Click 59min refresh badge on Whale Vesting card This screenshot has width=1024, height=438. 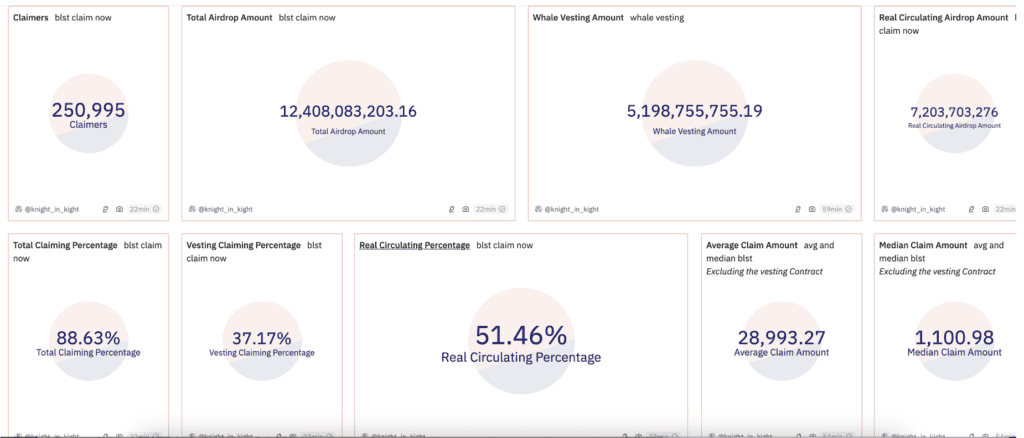837,209
